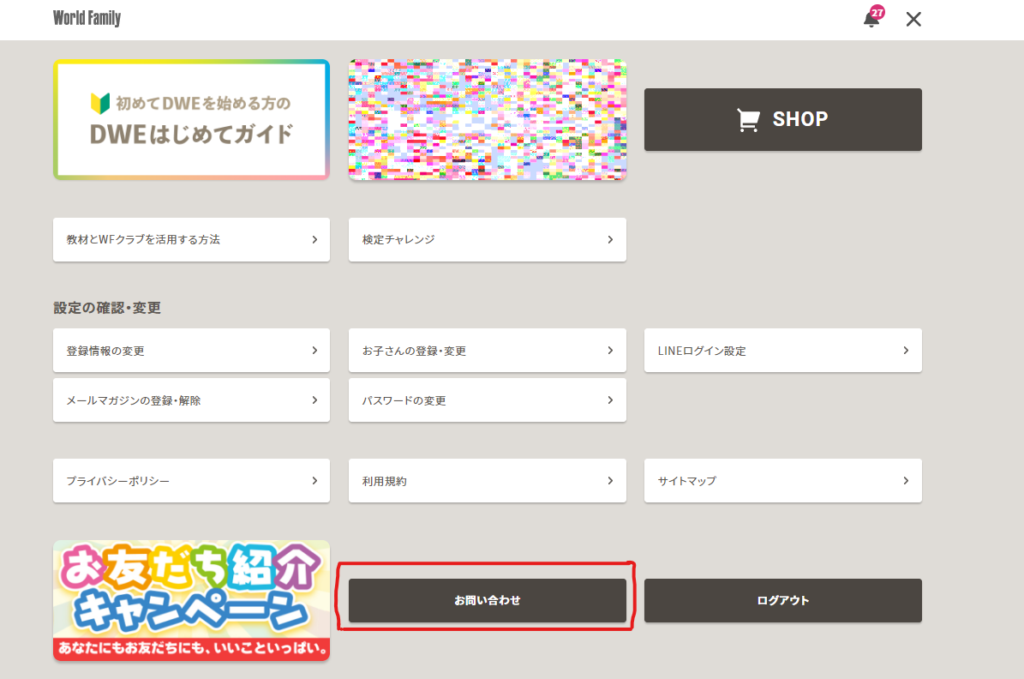Select the 検定チャレンジ menu item
This screenshot has height=679, width=1024.
click(487, 240)
